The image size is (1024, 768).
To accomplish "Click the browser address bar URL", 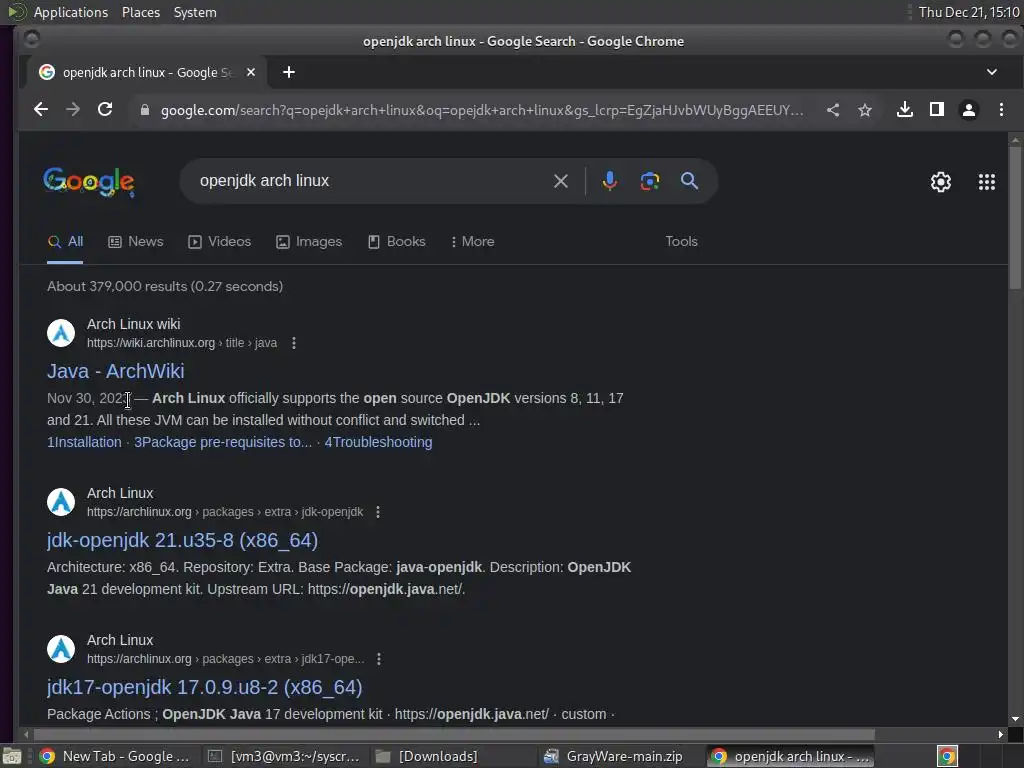I will [x=482, y=110].
